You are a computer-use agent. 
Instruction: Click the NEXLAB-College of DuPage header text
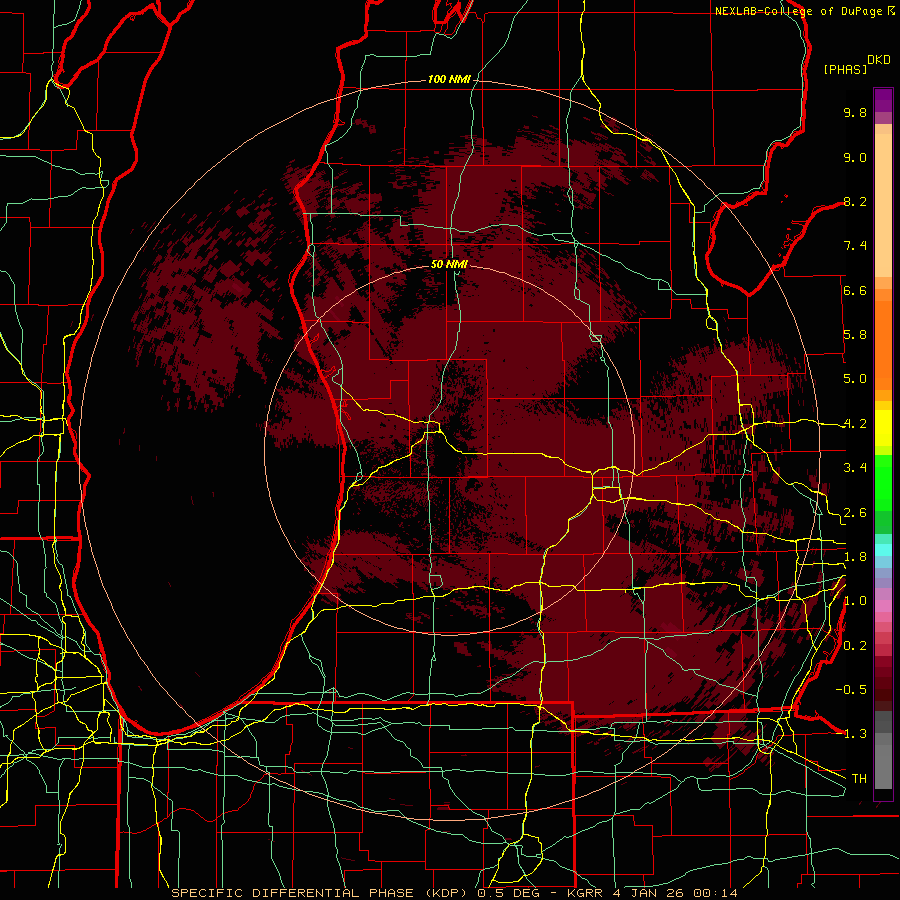click(798, 11)
